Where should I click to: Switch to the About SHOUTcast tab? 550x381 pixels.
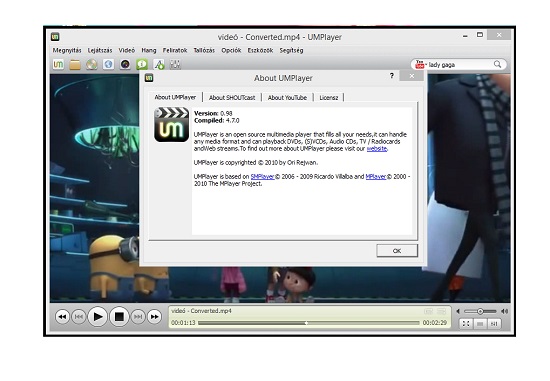(x=232, y=98)
